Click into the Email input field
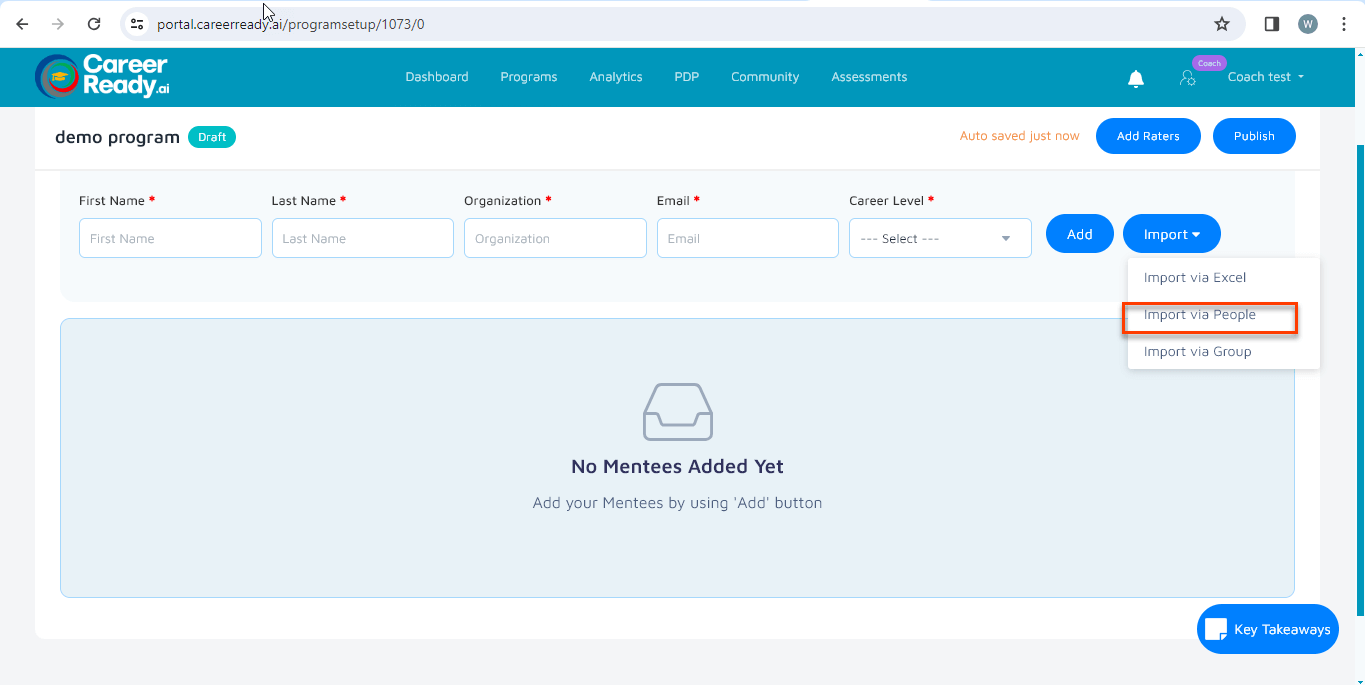Viewport: 1365px width, 685px height. pyautogui.click(x=747, y=239)
